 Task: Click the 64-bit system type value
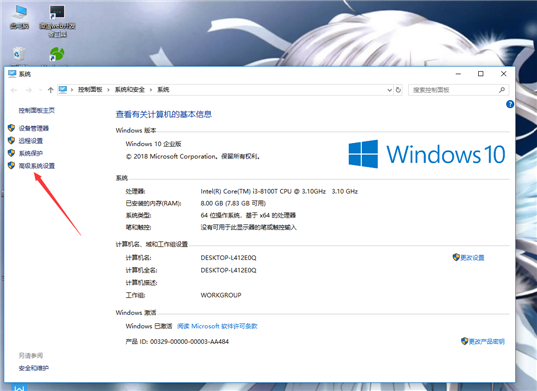tap(248, 215)
